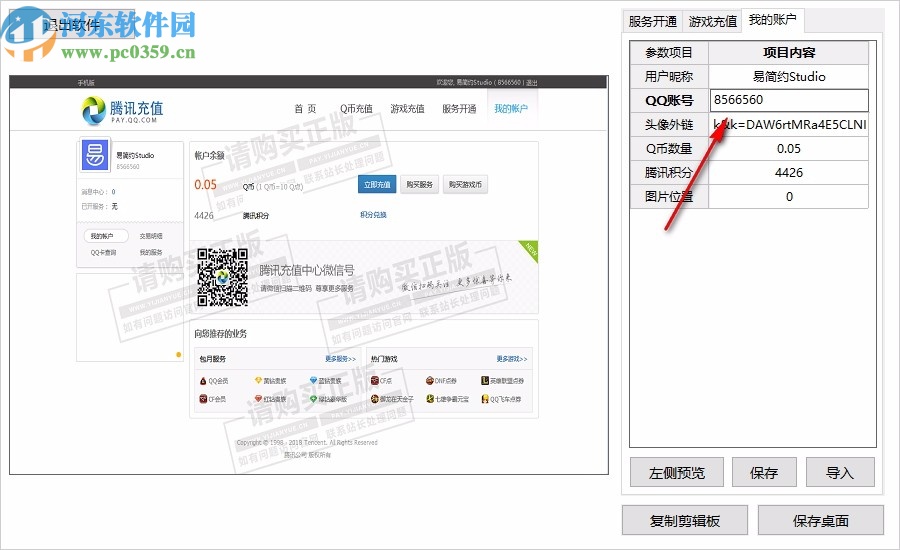
Task: Open the 更多游戏>> link
Action: point(512,359)
